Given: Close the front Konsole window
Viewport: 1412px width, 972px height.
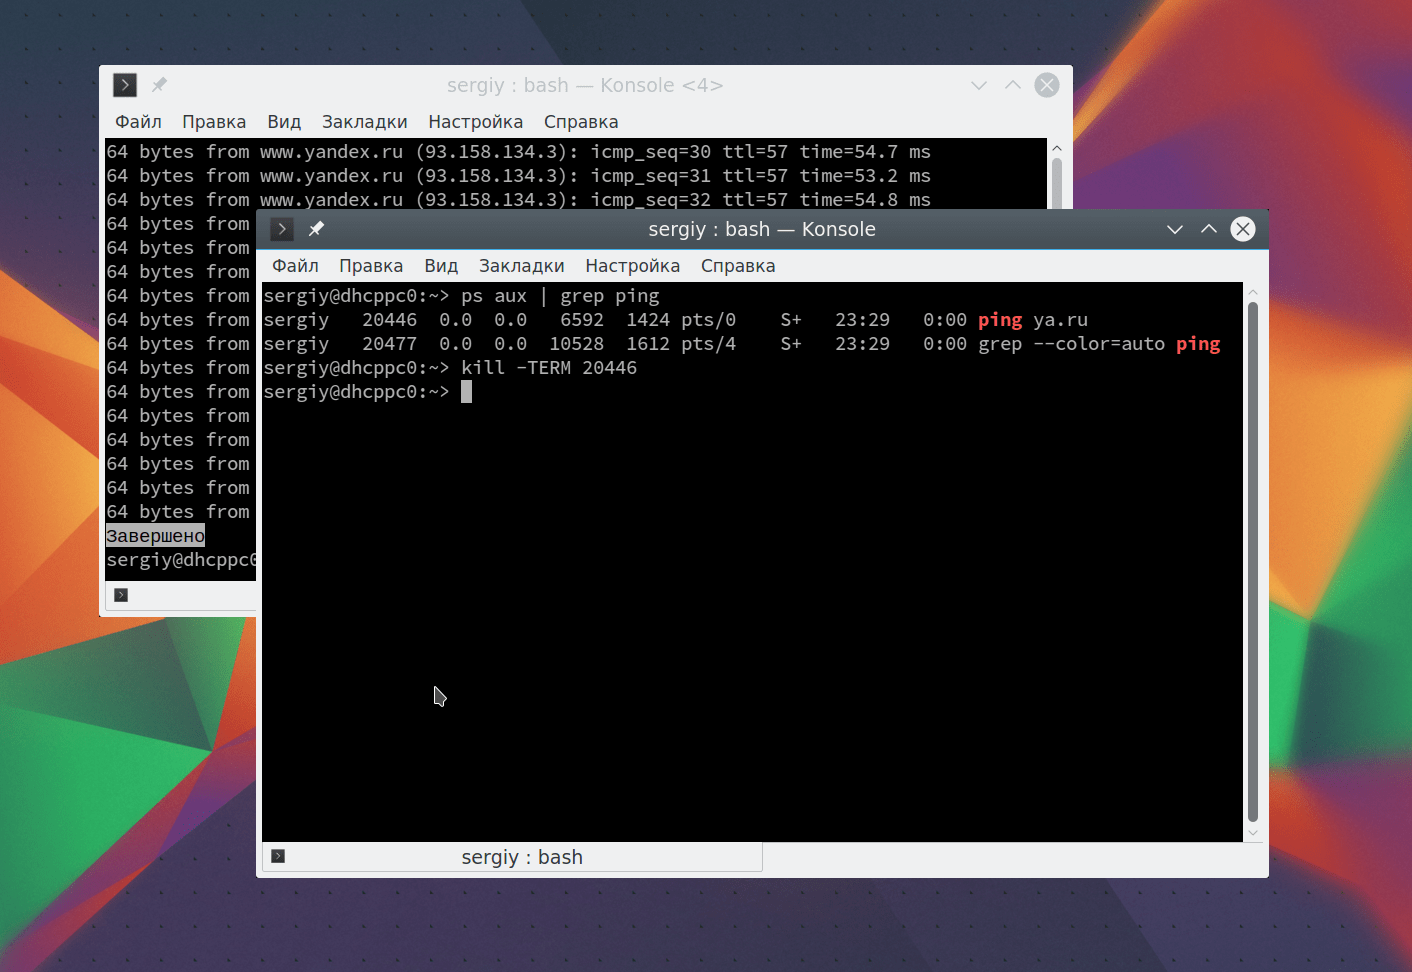Looking at the screenshot, I should coord(1243,229).
